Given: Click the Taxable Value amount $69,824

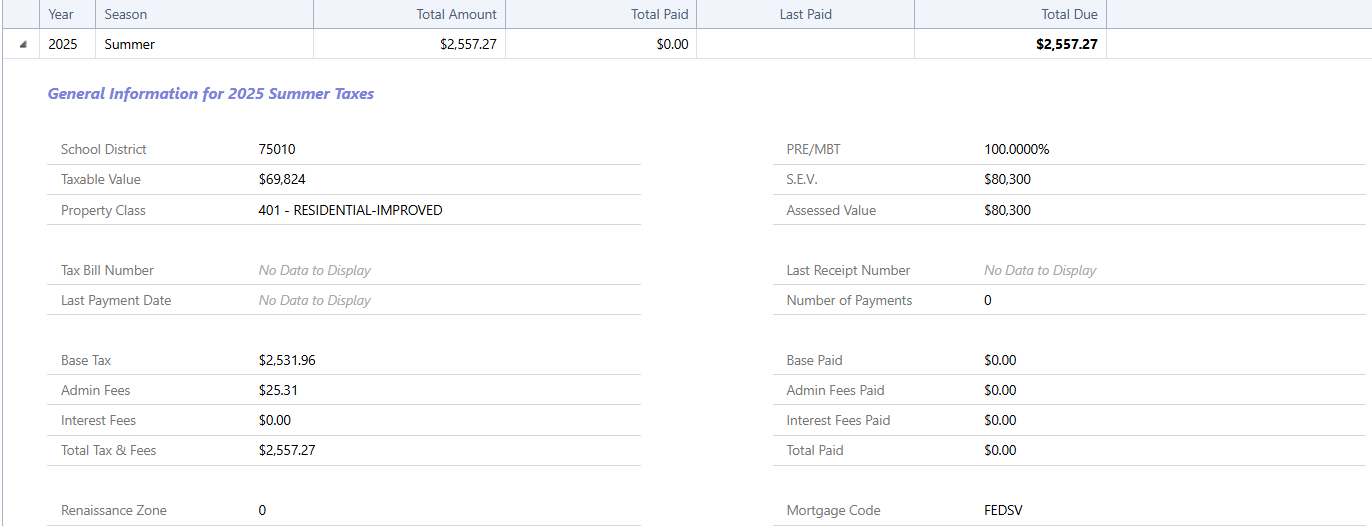Looking at the screenshot, I should [x=282, y=179].
